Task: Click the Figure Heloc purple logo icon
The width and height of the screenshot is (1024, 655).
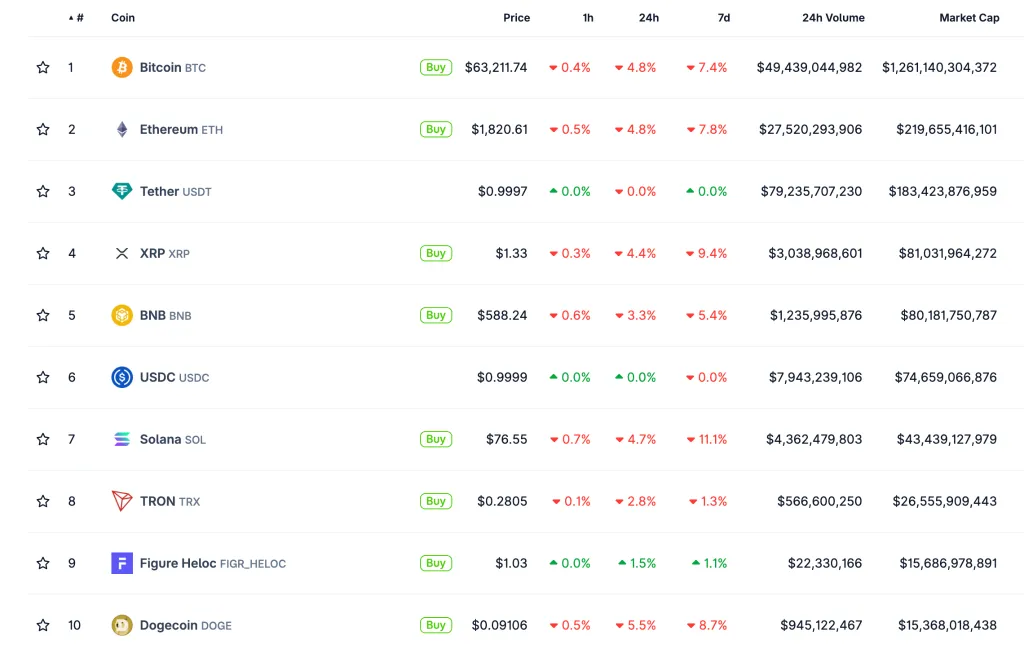Action: 122,564
